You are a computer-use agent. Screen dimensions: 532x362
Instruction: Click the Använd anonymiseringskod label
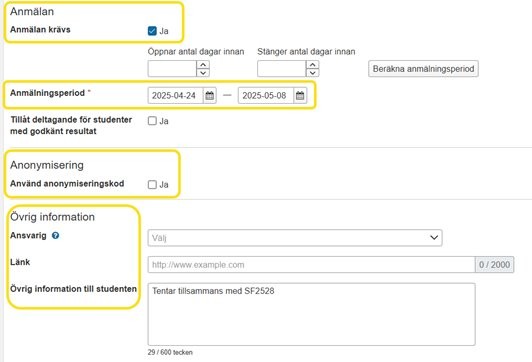pos(67,184)
